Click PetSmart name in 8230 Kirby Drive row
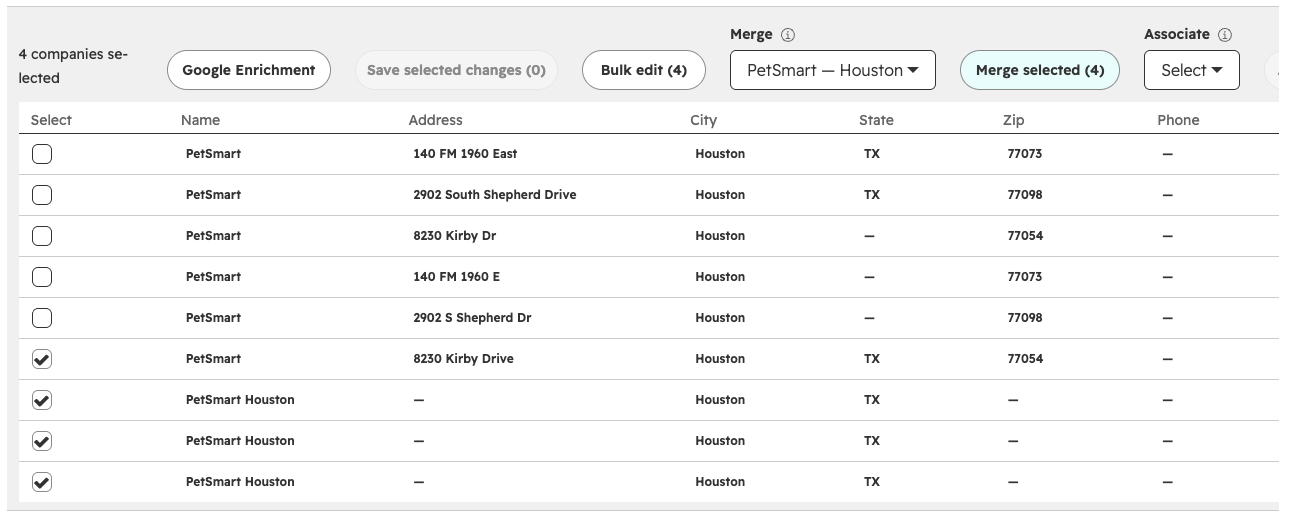1306x520 pixels. [213, 359]
